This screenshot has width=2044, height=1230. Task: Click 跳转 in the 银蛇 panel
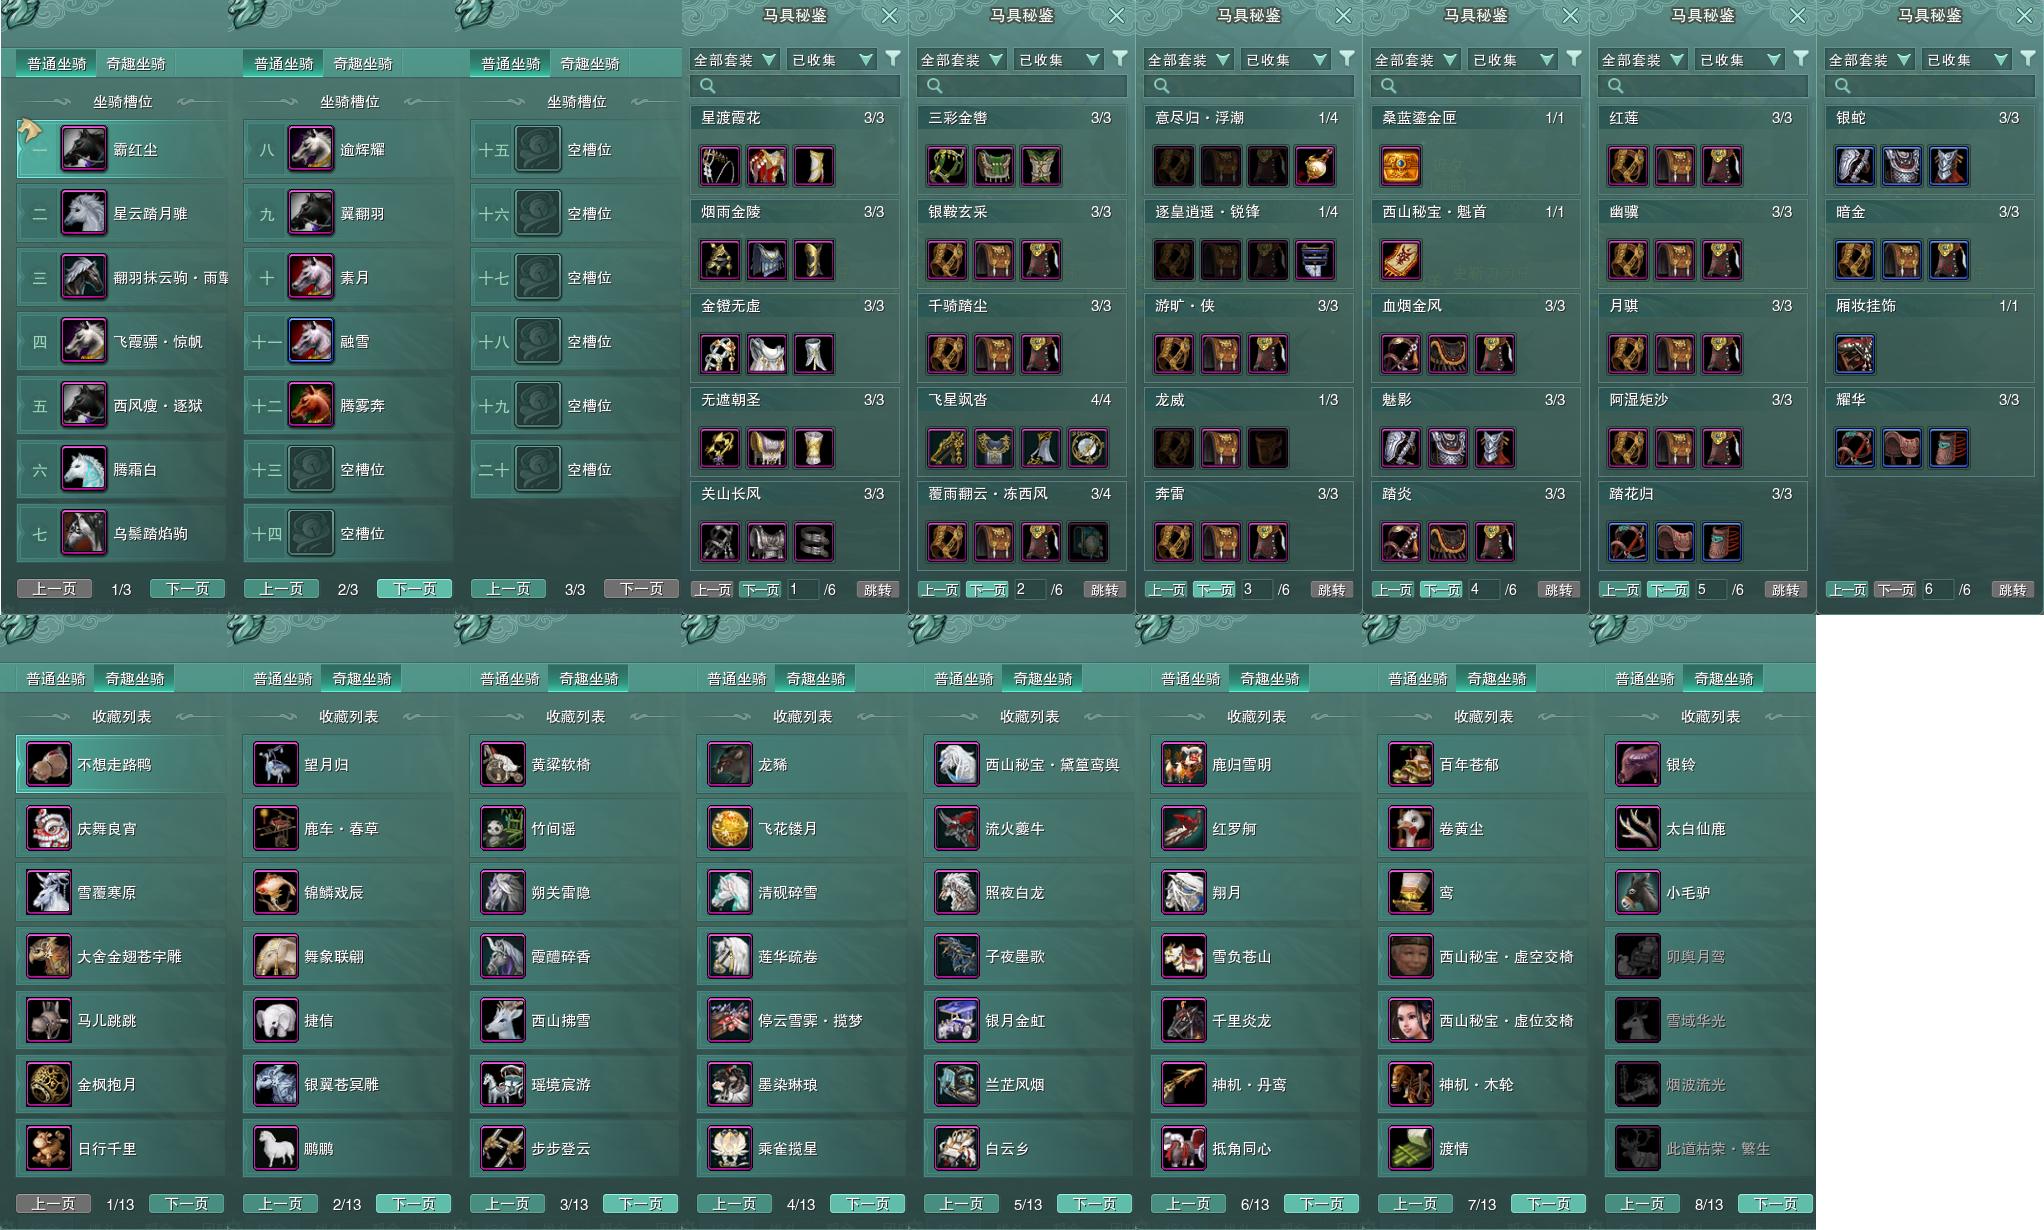[x=2012, y=590]
